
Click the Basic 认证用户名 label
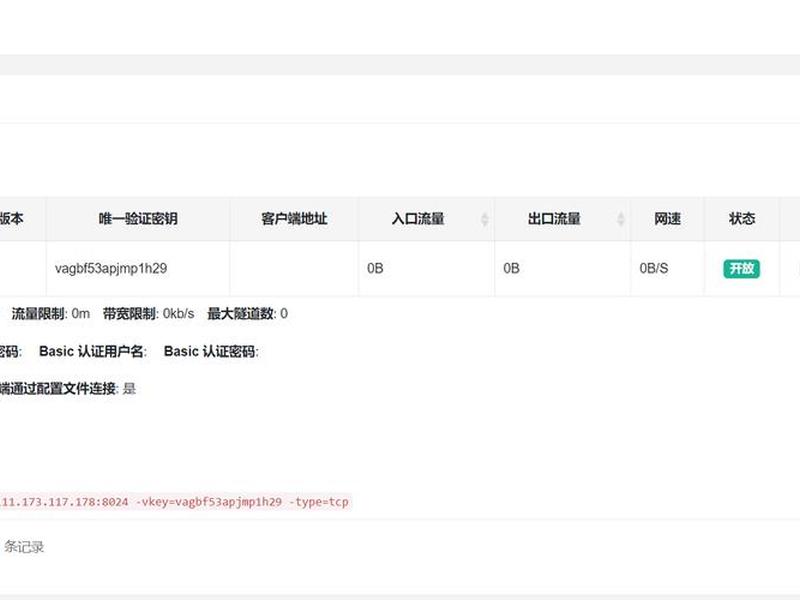(93, 352)
